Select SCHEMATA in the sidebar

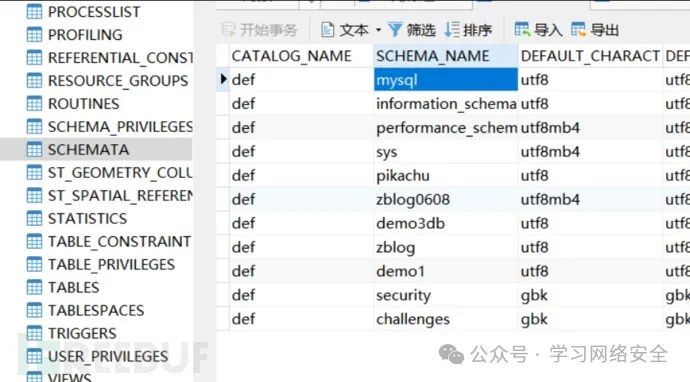tap(88, 150)
